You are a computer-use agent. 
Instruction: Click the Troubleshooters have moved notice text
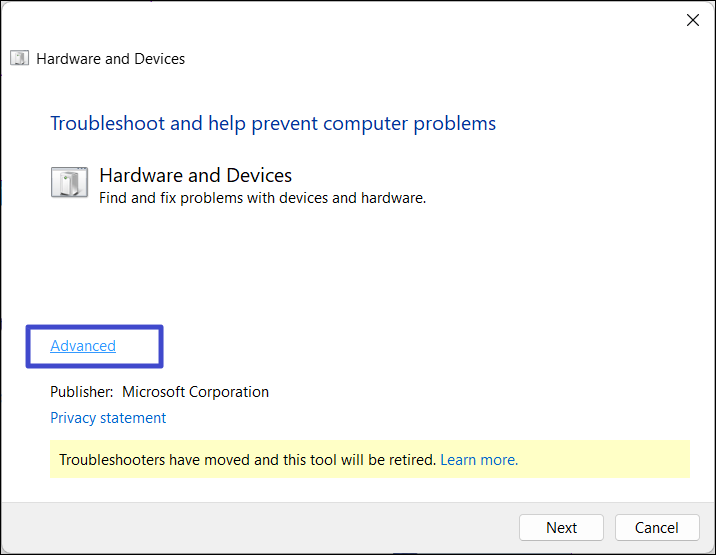(247, 460)
